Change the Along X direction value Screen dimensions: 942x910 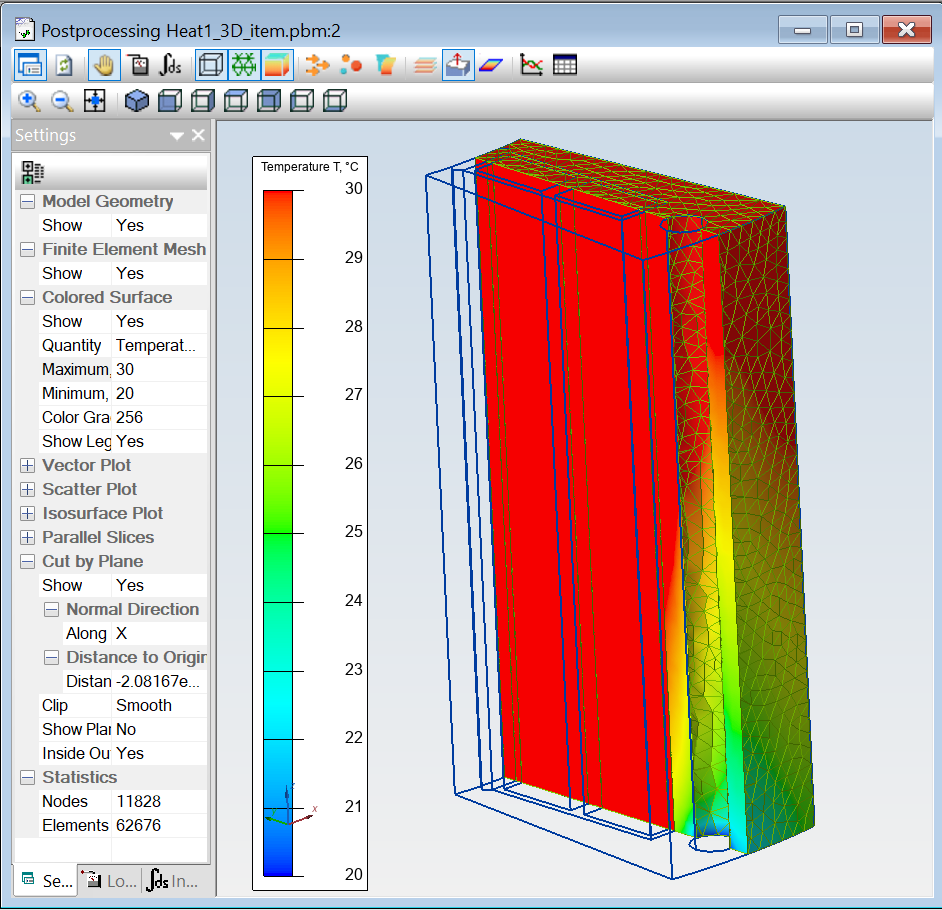click(159, 634)
